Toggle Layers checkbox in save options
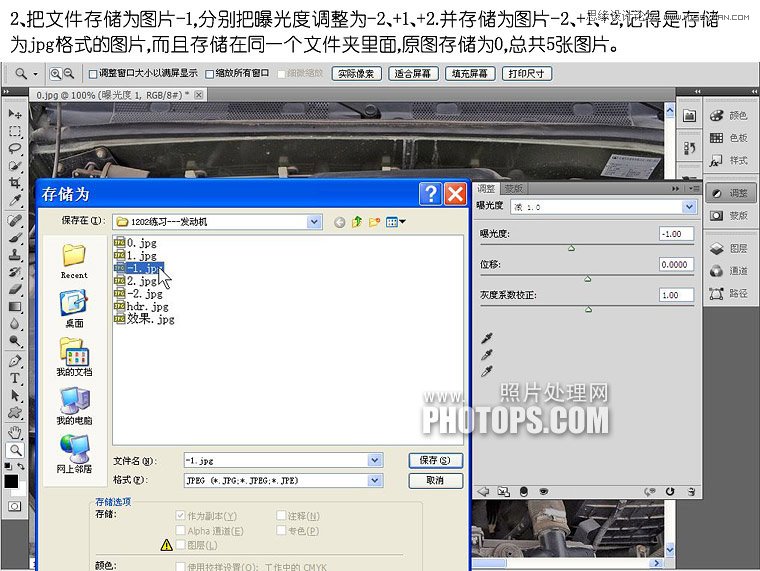 tap(180, 545)
